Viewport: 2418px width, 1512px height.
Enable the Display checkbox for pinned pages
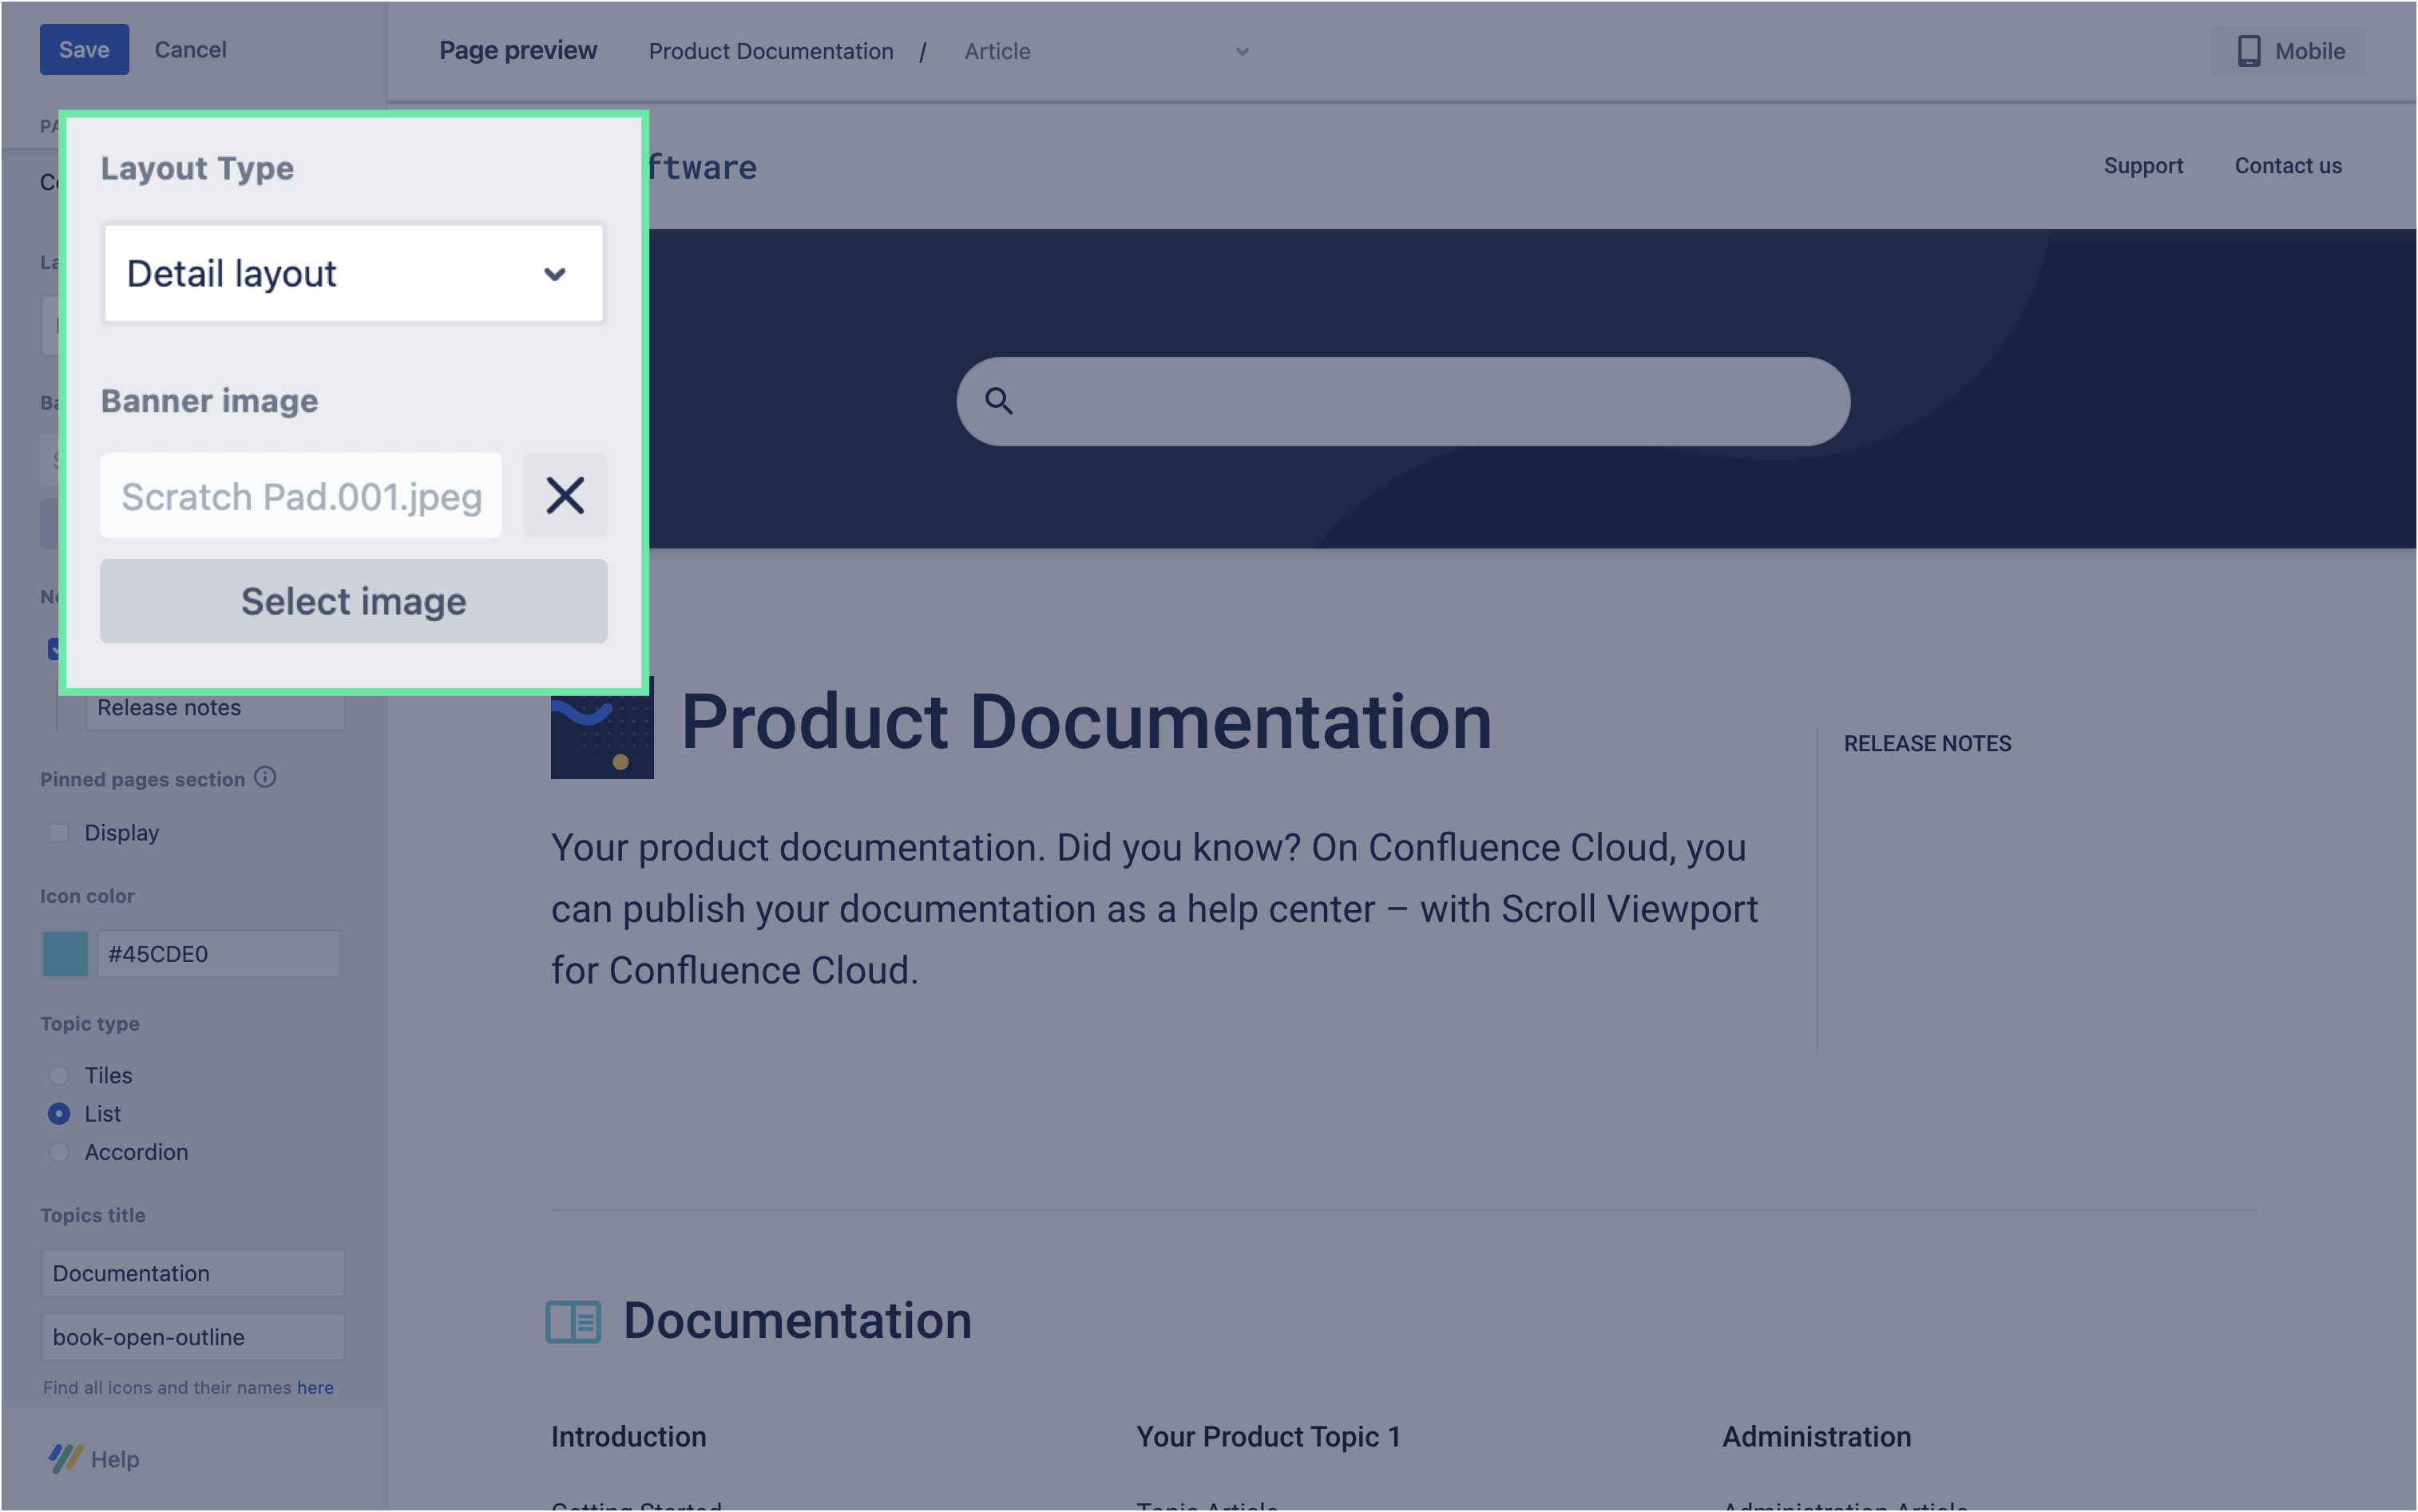coord(59,832)
